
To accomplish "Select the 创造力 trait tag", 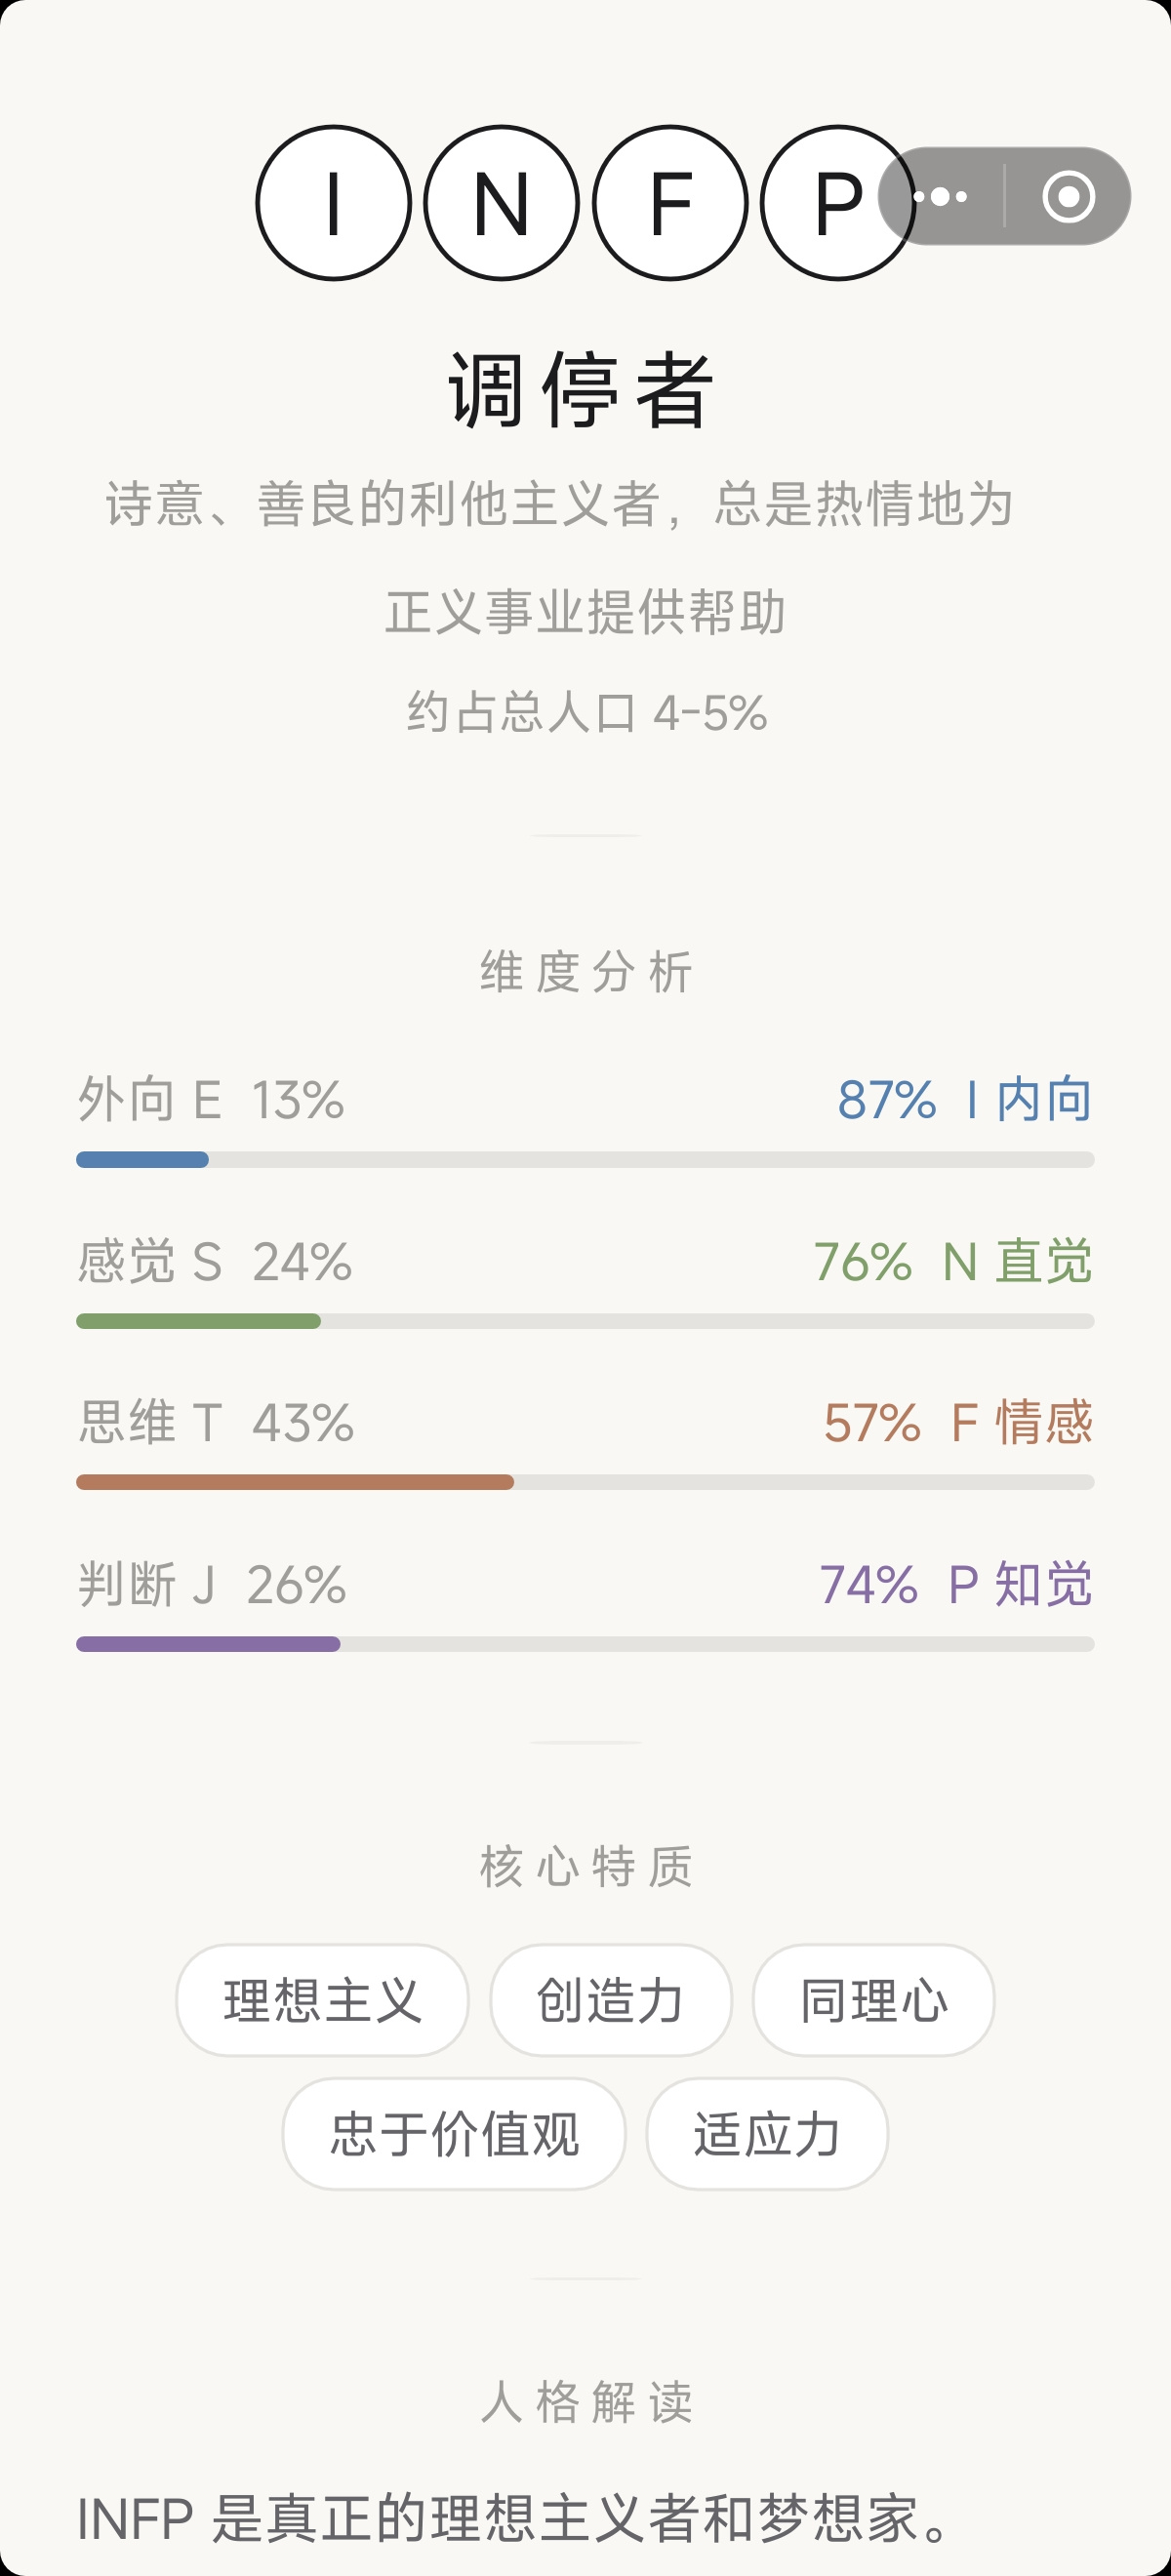I will pyautogui.click(x=610, y=2000).
